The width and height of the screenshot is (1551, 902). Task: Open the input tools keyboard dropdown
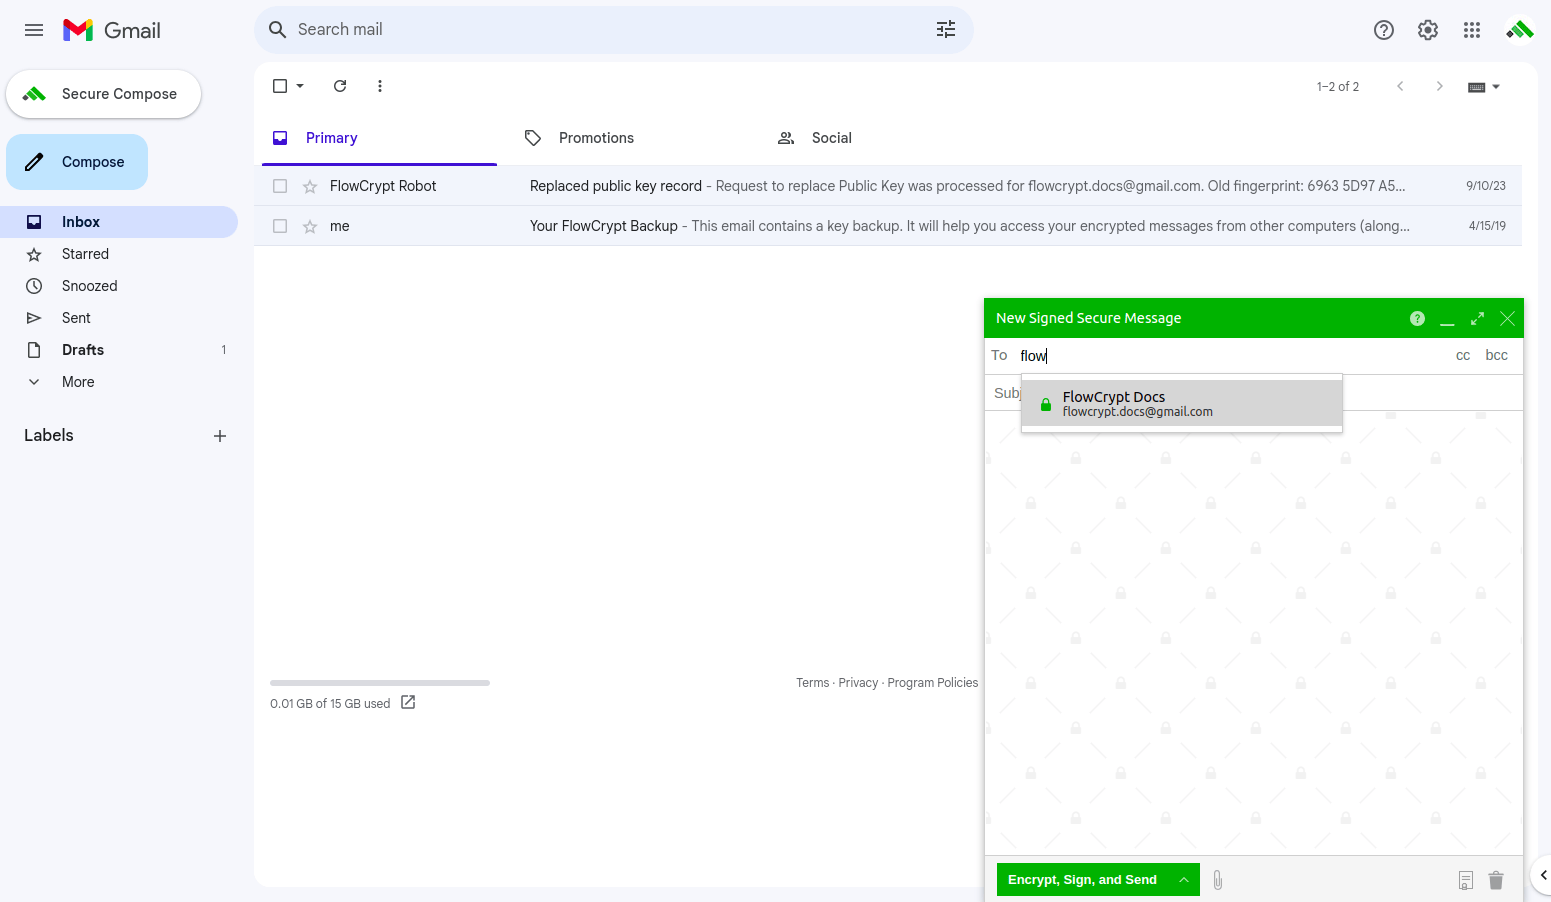(x=1484, y=87)
